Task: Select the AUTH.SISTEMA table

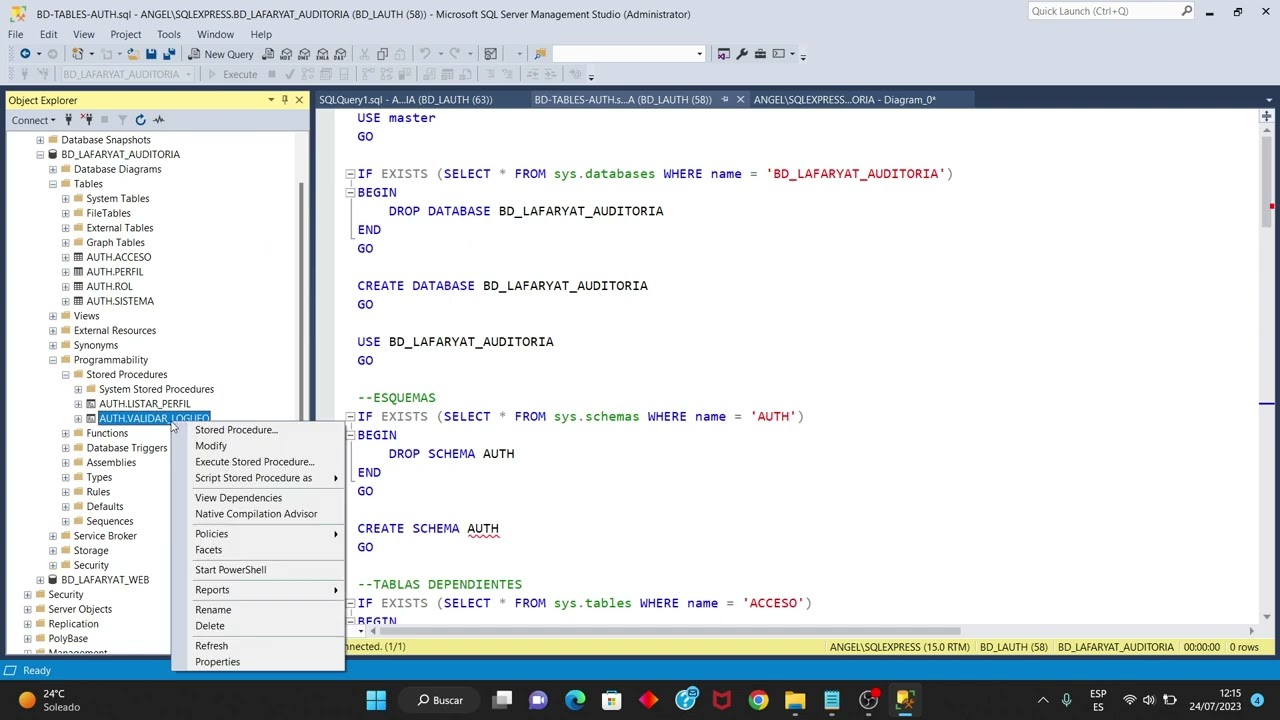Action: click(x=120, y=301)
